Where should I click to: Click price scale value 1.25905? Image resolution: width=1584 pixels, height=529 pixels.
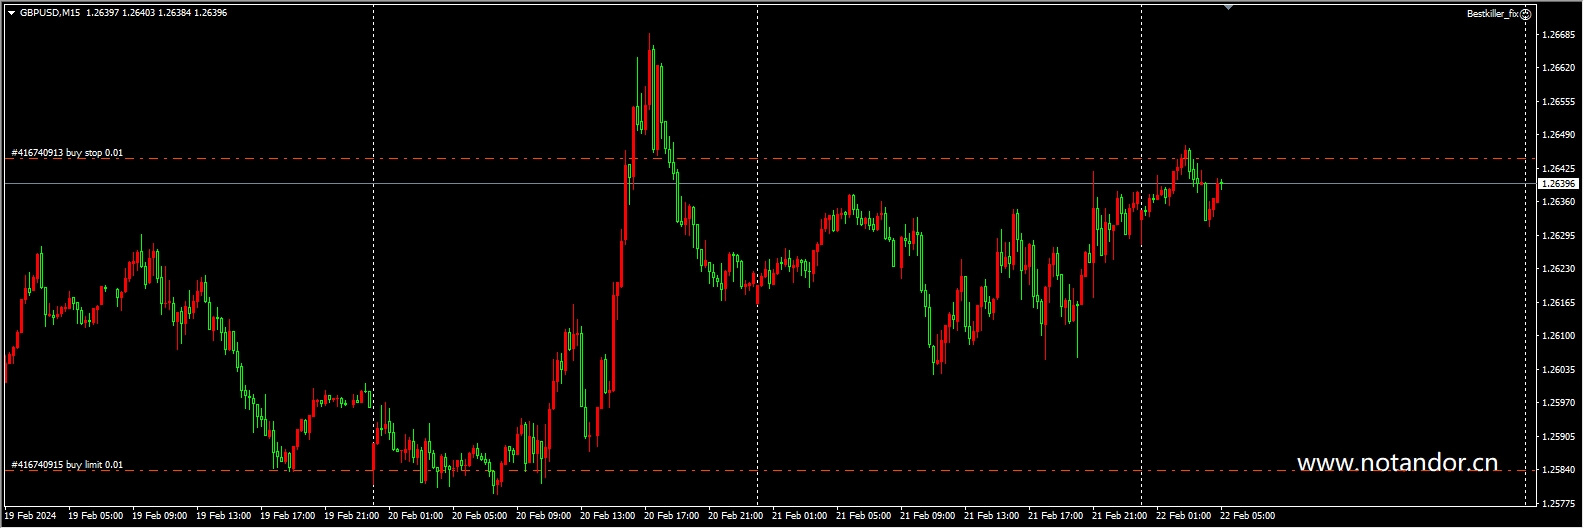(1559, 436)
